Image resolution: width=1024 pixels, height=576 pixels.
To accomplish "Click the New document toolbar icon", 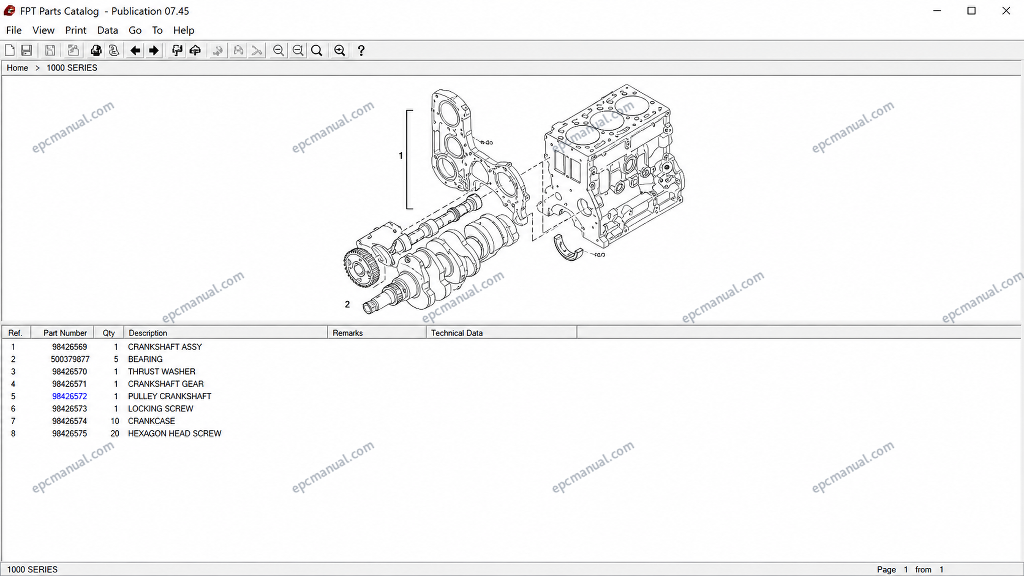I will (10, 50).
